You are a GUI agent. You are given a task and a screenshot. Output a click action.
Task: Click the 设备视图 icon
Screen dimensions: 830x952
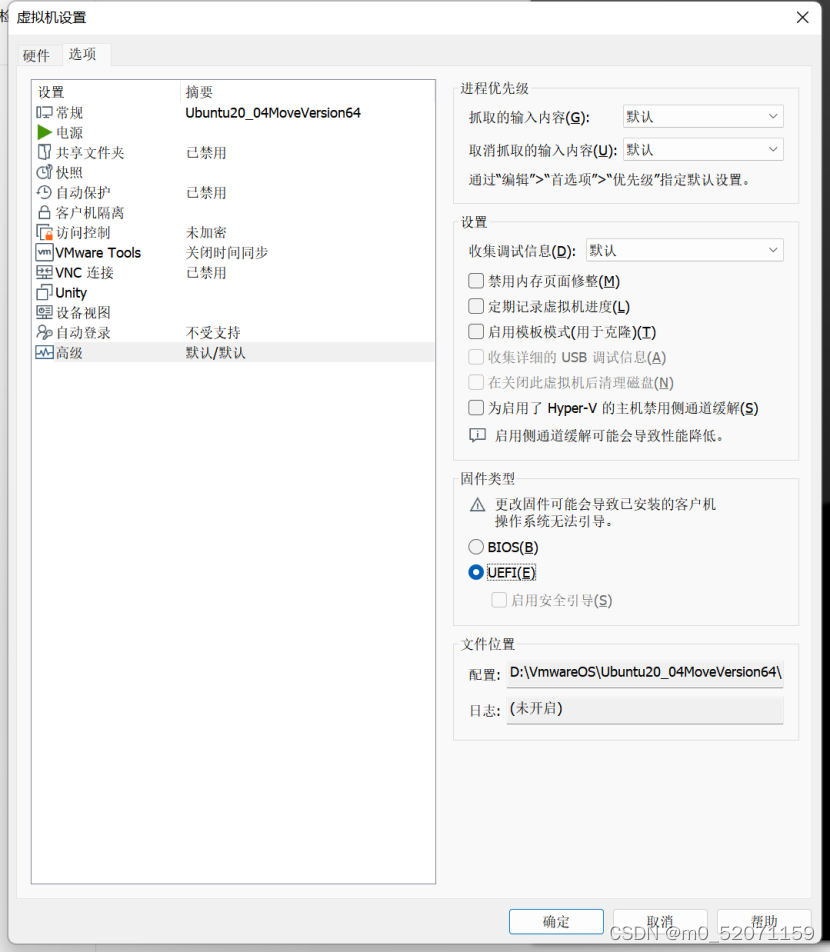(44, 313)
